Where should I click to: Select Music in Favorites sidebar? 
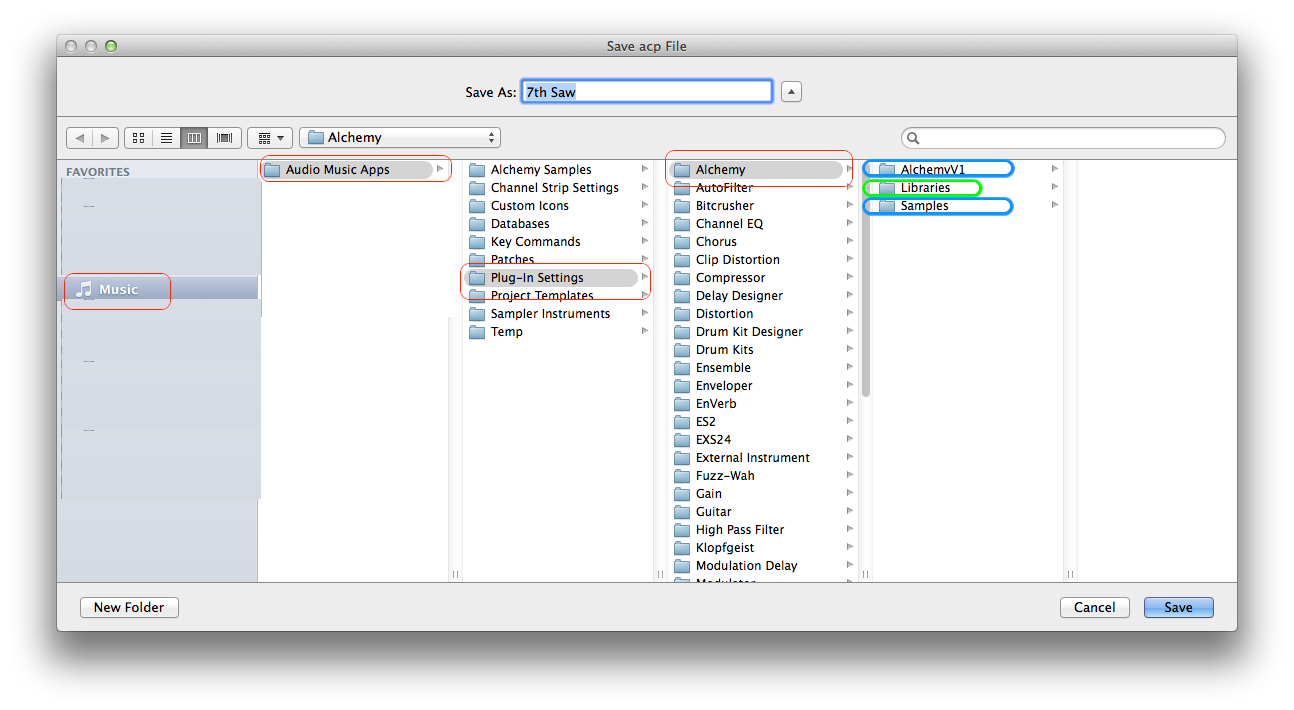158,289
